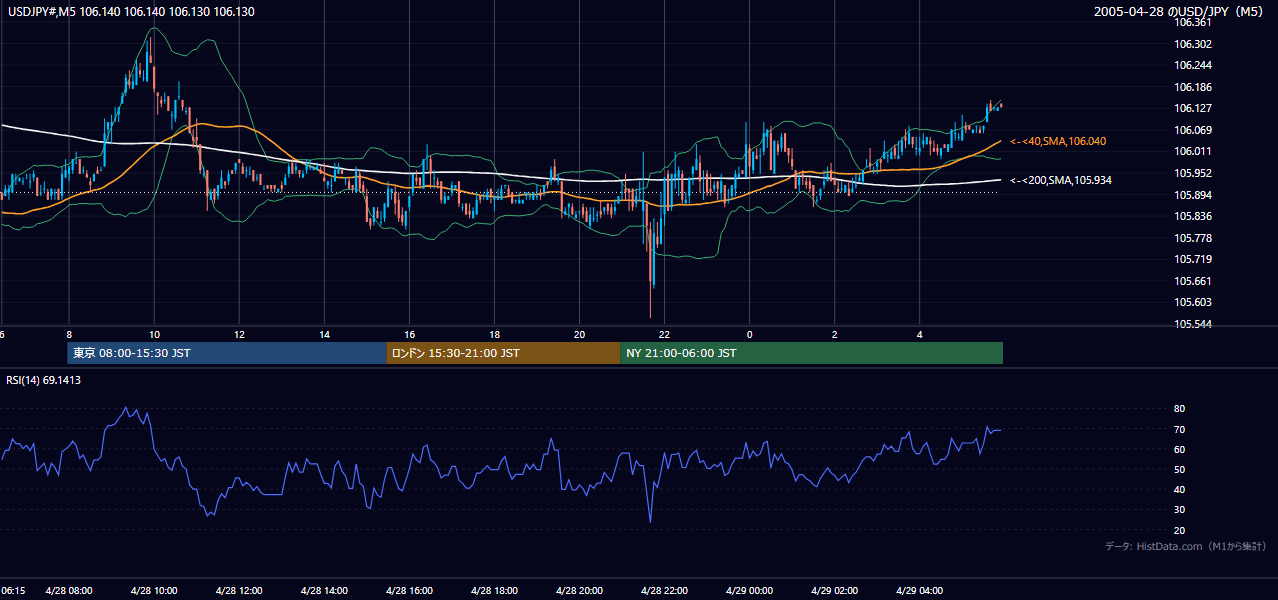Click the HistData.com data source note
1278x600 pixels.
tap(1185, 546)
